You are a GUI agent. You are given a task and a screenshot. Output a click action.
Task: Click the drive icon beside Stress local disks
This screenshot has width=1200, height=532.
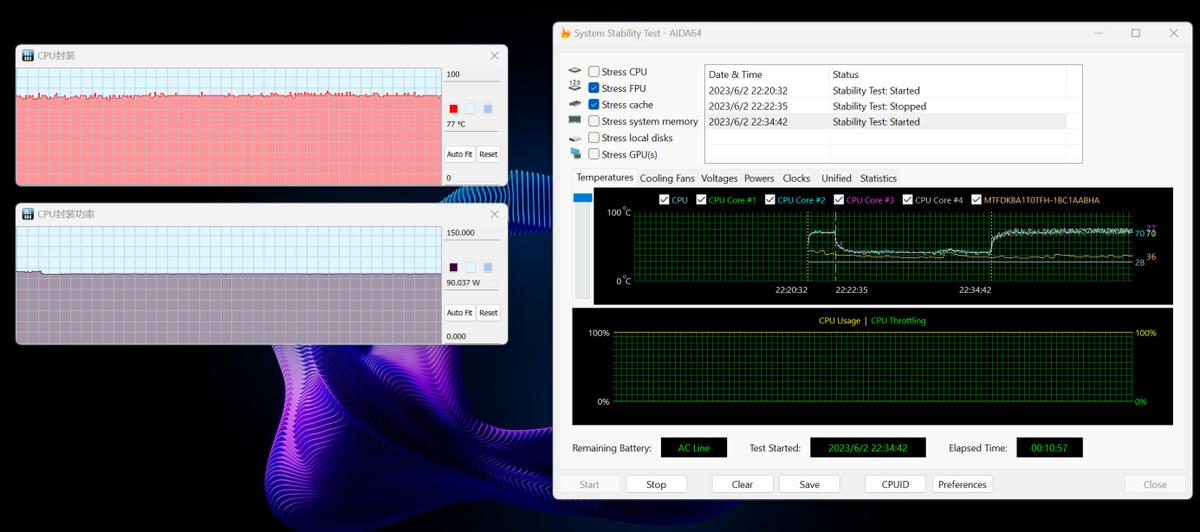[x=575, y=138]
